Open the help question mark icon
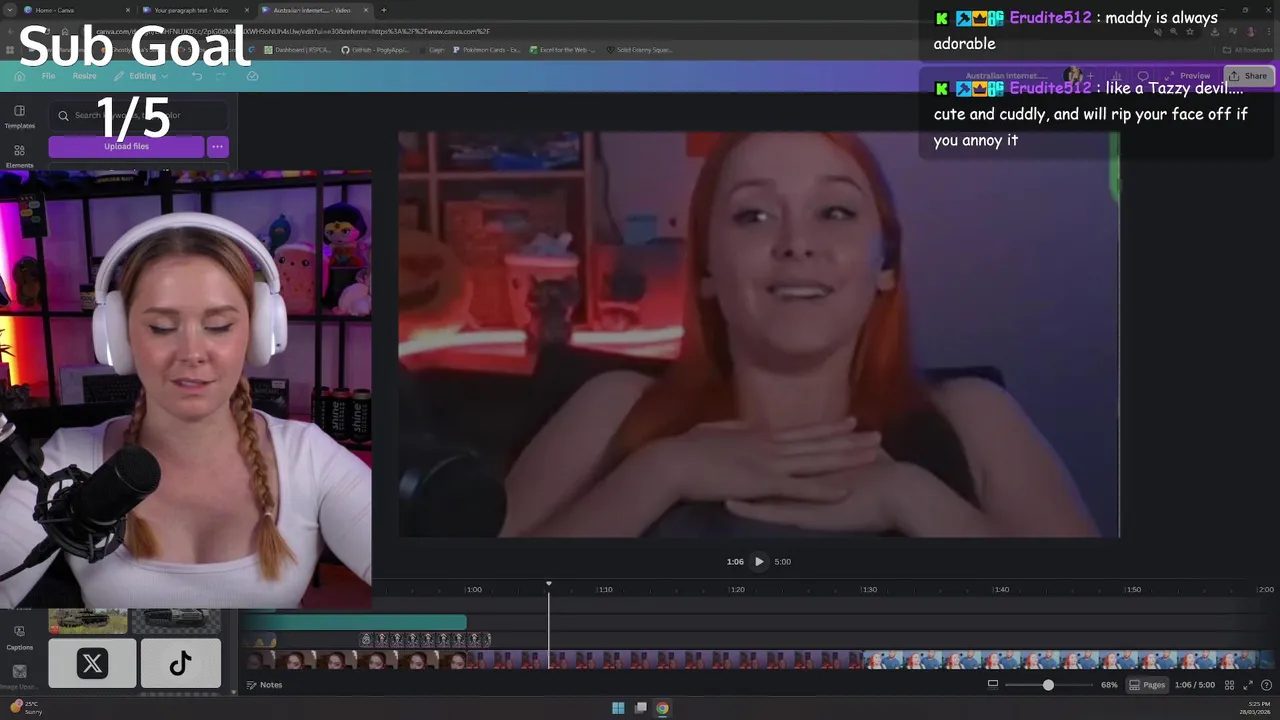Viewport: 1280px width, 720px height. [1266, 685]
